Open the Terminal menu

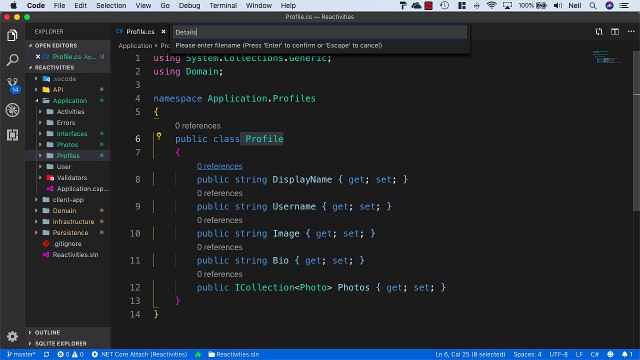point(223,5)
